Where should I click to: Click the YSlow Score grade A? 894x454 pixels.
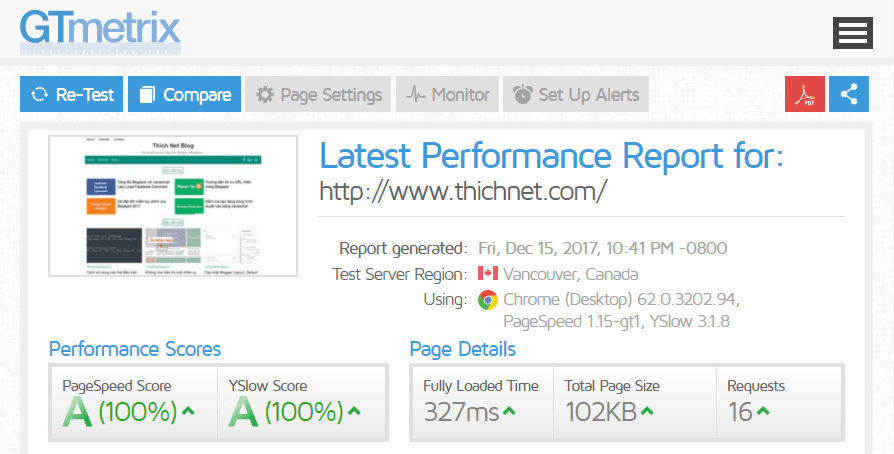[x=243, y=412]
